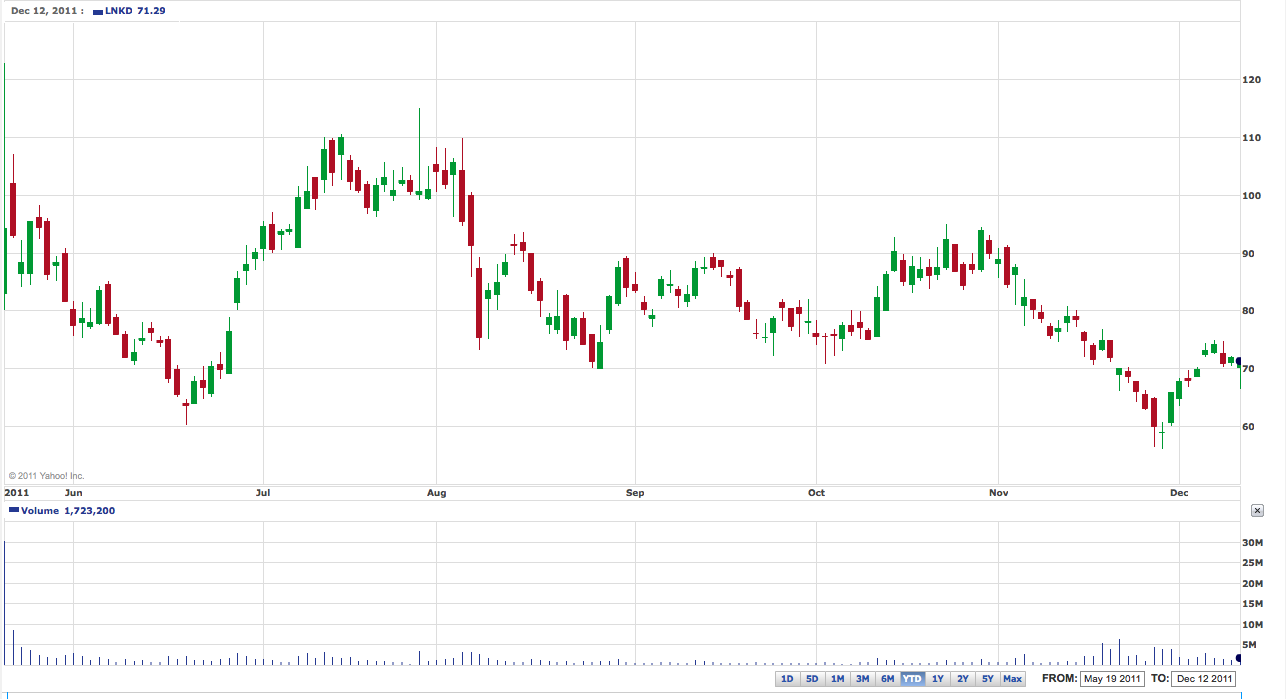Click the current volume dot marker
Image resolution: width=1286 pixels, height=699 pixels.
coord(1238,658)
